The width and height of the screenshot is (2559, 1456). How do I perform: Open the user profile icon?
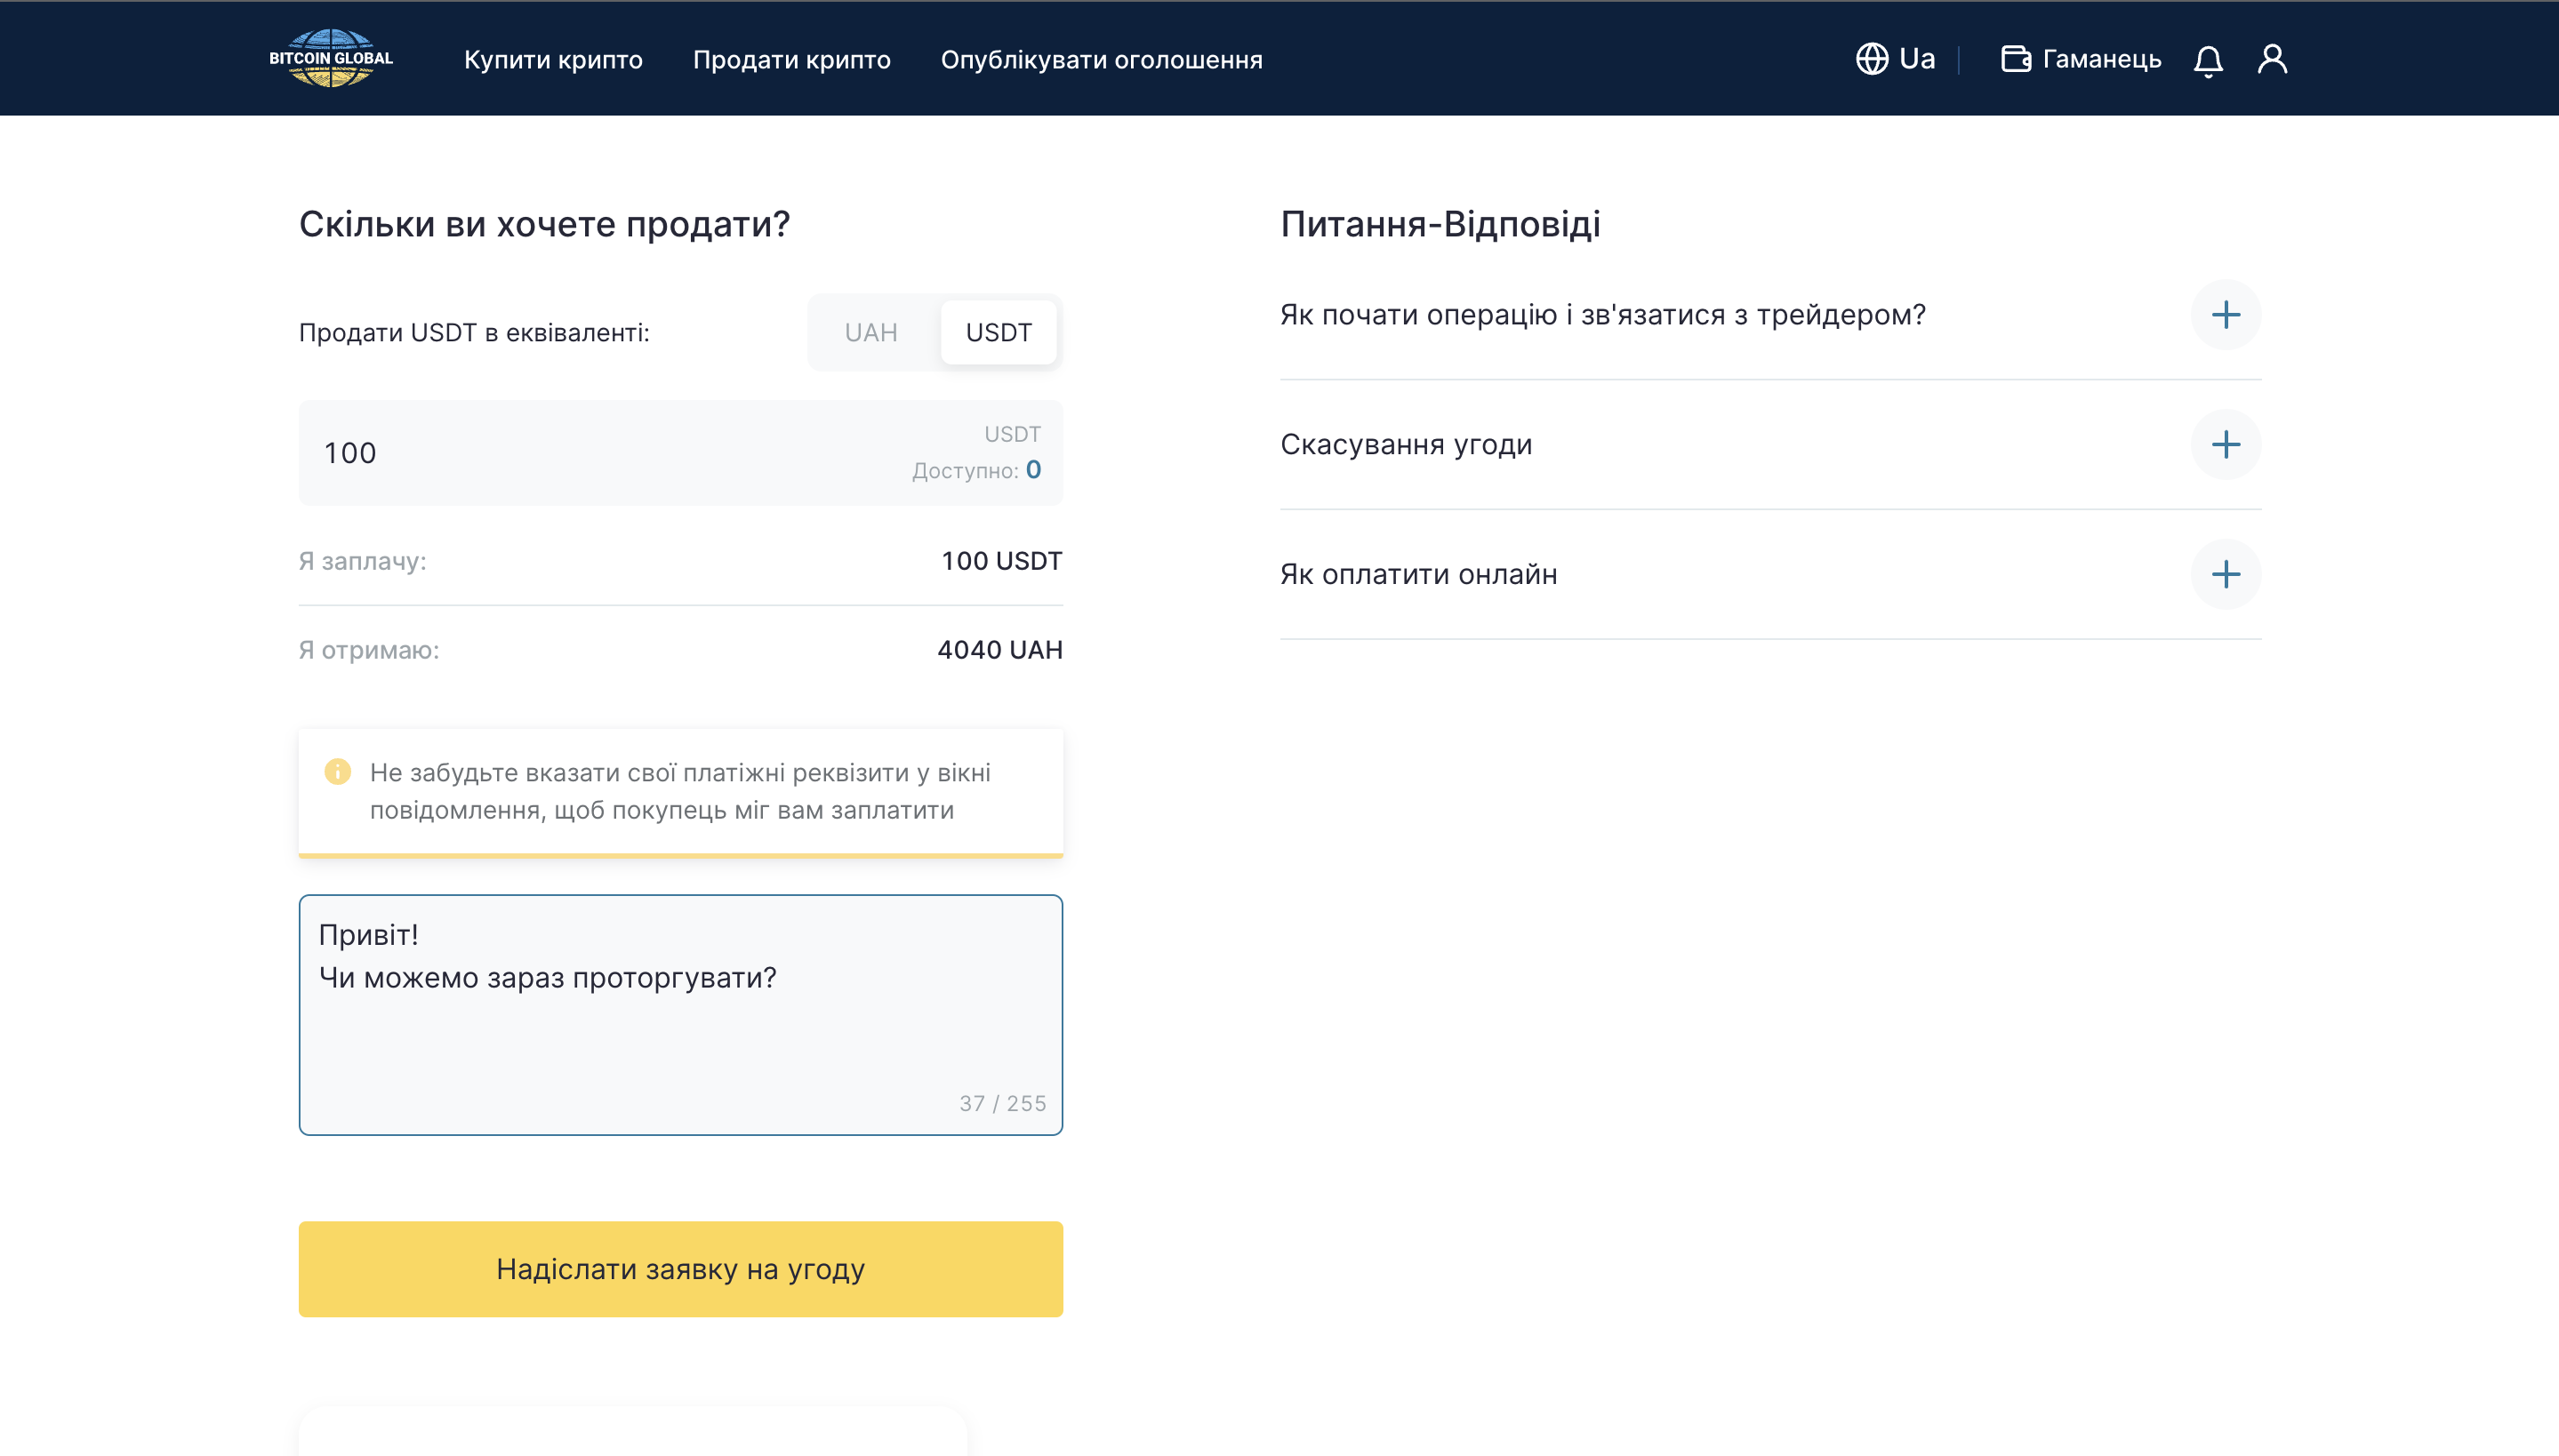coord(2272,59)
